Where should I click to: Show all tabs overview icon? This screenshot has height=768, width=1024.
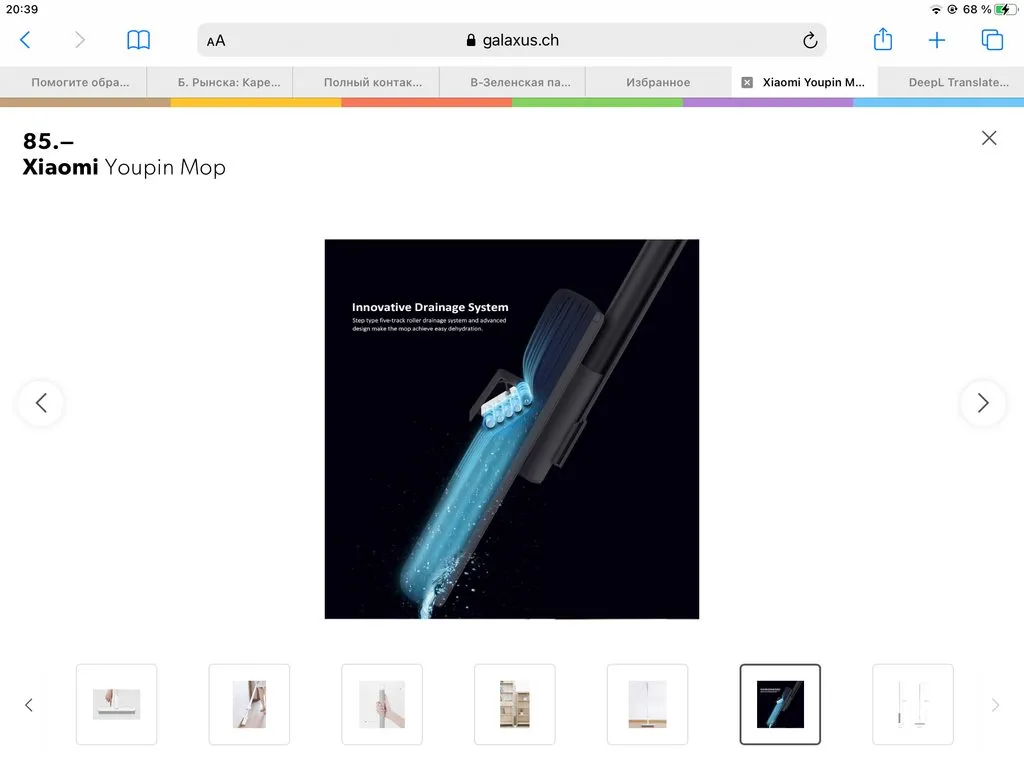pos(992,40)
